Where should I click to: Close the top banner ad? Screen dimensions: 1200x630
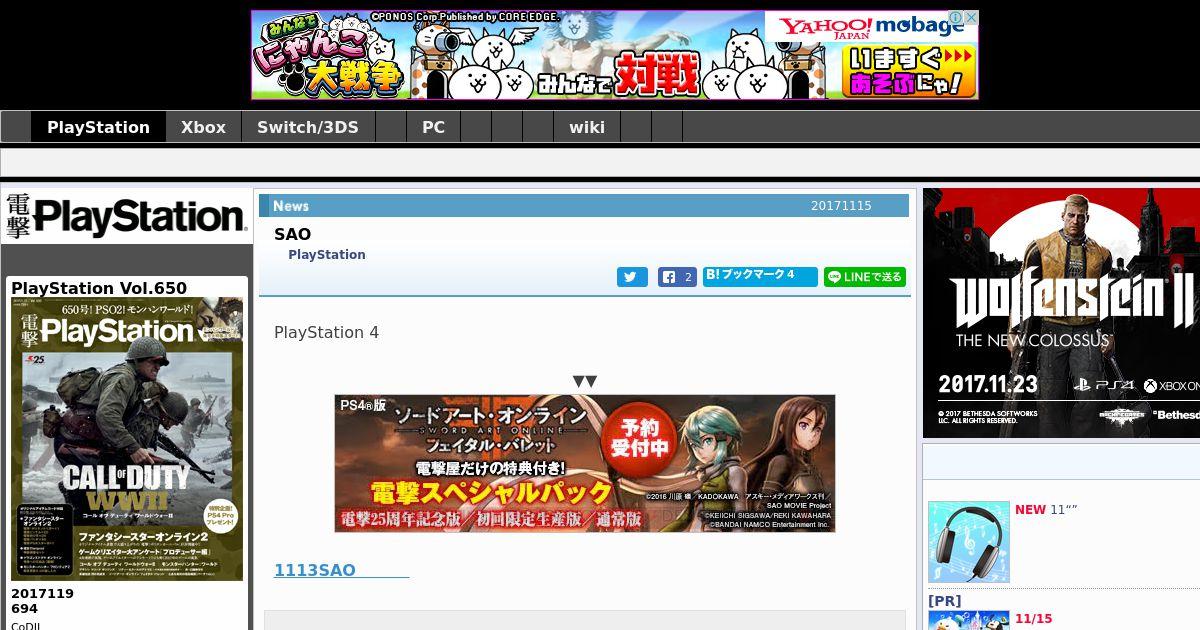click(x=971, y=17)
